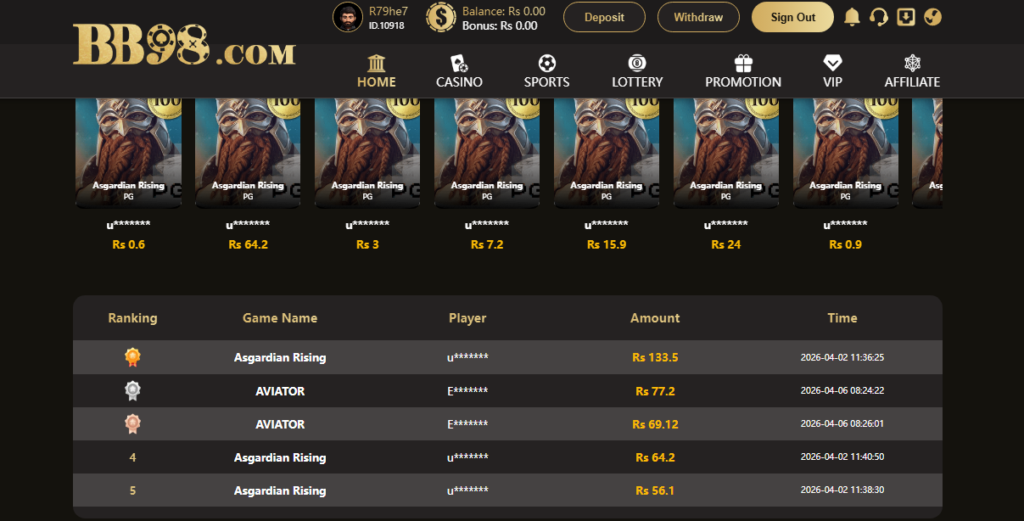1024x521 pixels.
Task: Click the BB98.com logo
Action: click(184, 46)
